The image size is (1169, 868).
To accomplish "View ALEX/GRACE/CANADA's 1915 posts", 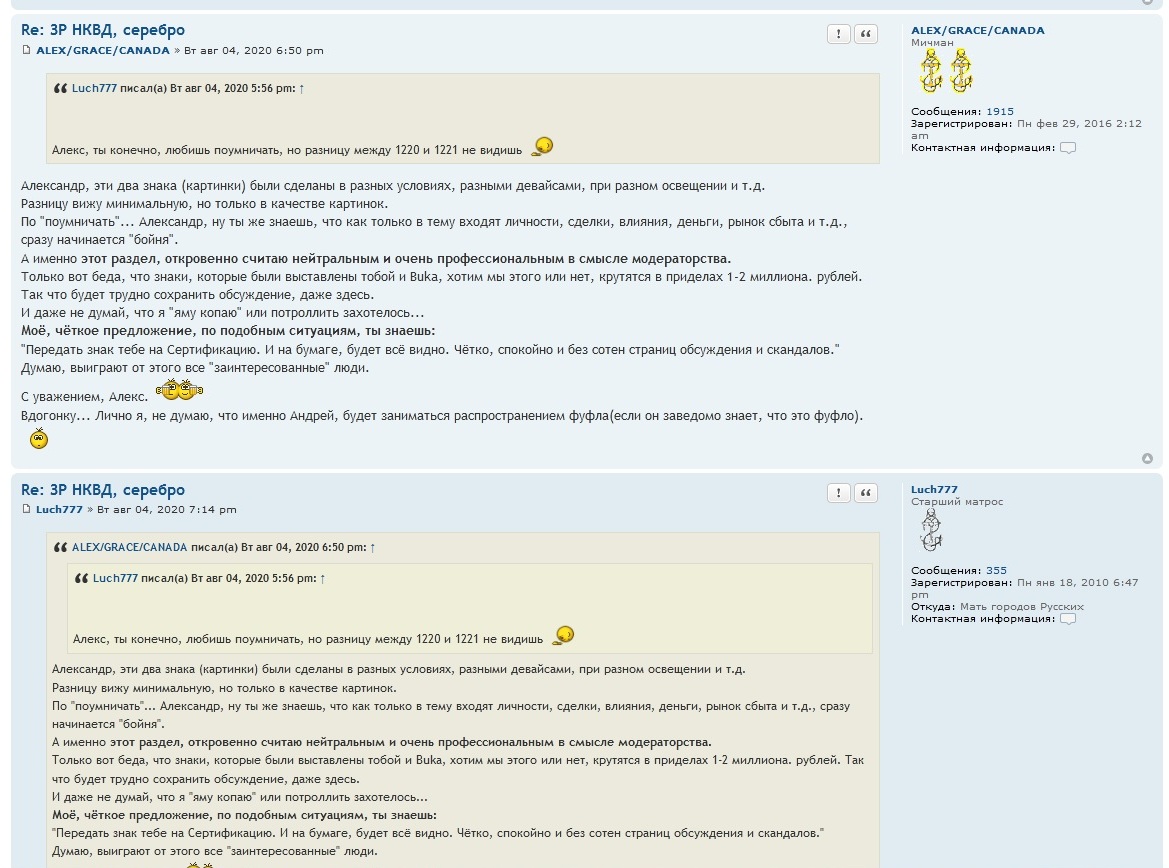I will [x=999, y=112].
